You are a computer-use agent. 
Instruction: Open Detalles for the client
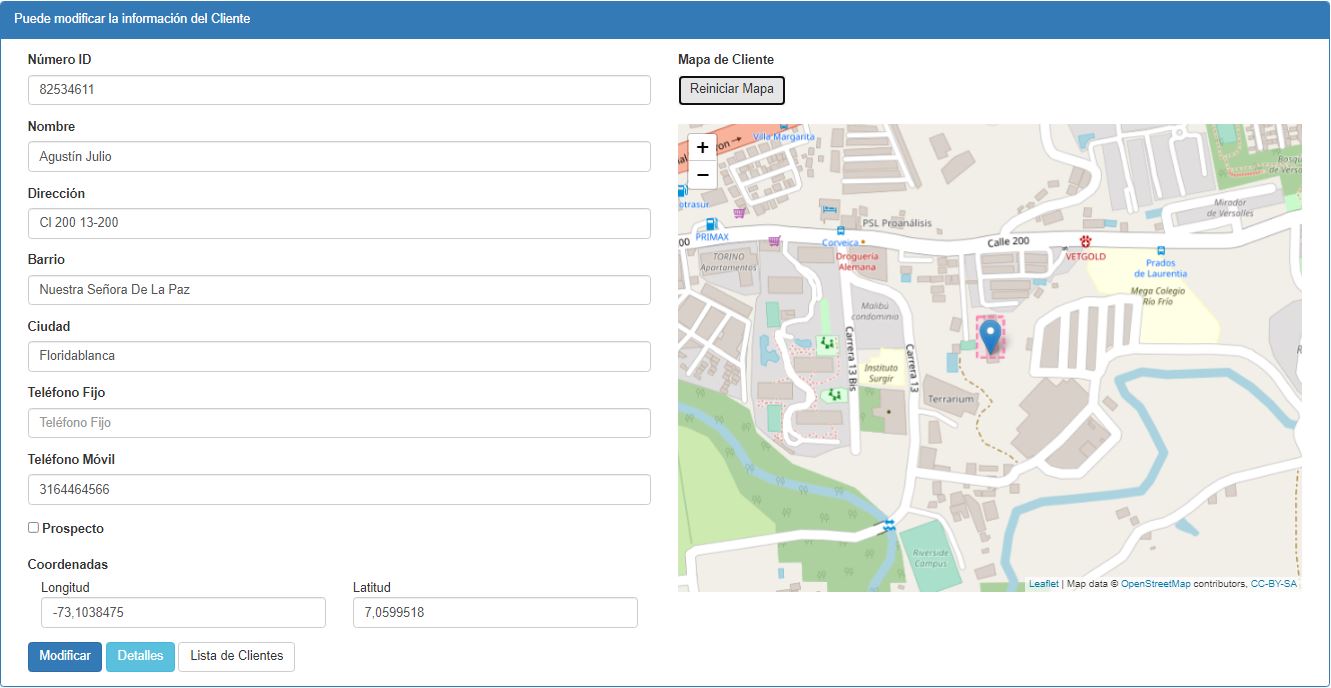tap(140, 657)
